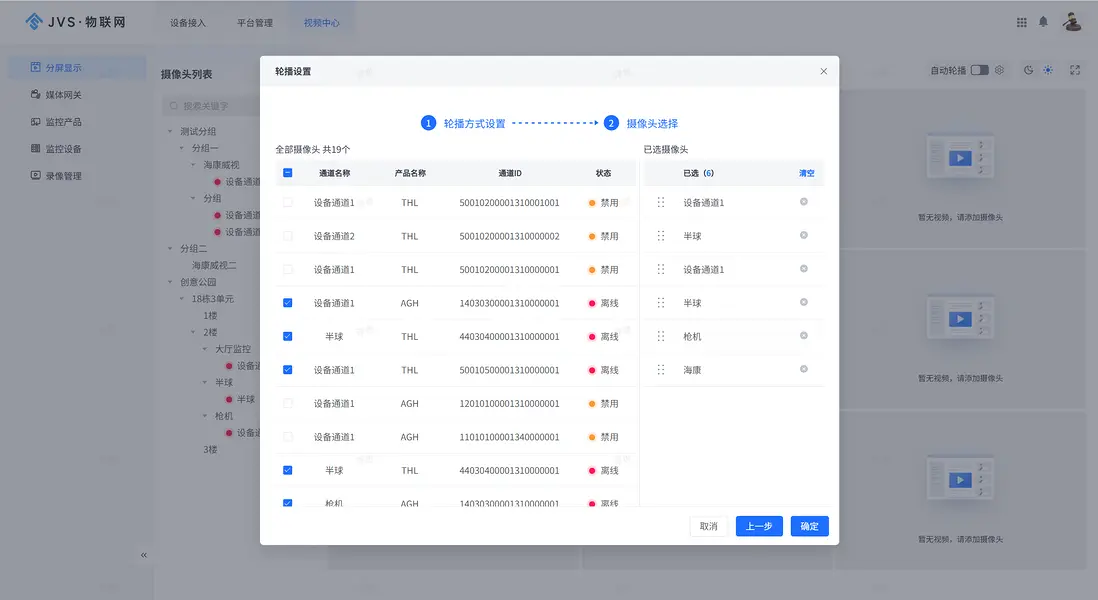Click the 状态 column header
The width and height of the screenshot is (1098, 600).
(x=604, y=173)
